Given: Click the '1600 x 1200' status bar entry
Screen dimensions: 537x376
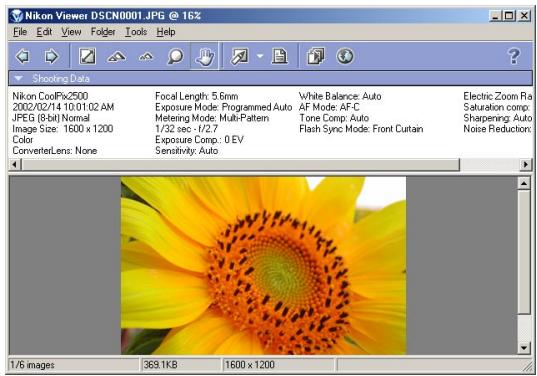Looking at the screenshot, I should pos(250,365).
